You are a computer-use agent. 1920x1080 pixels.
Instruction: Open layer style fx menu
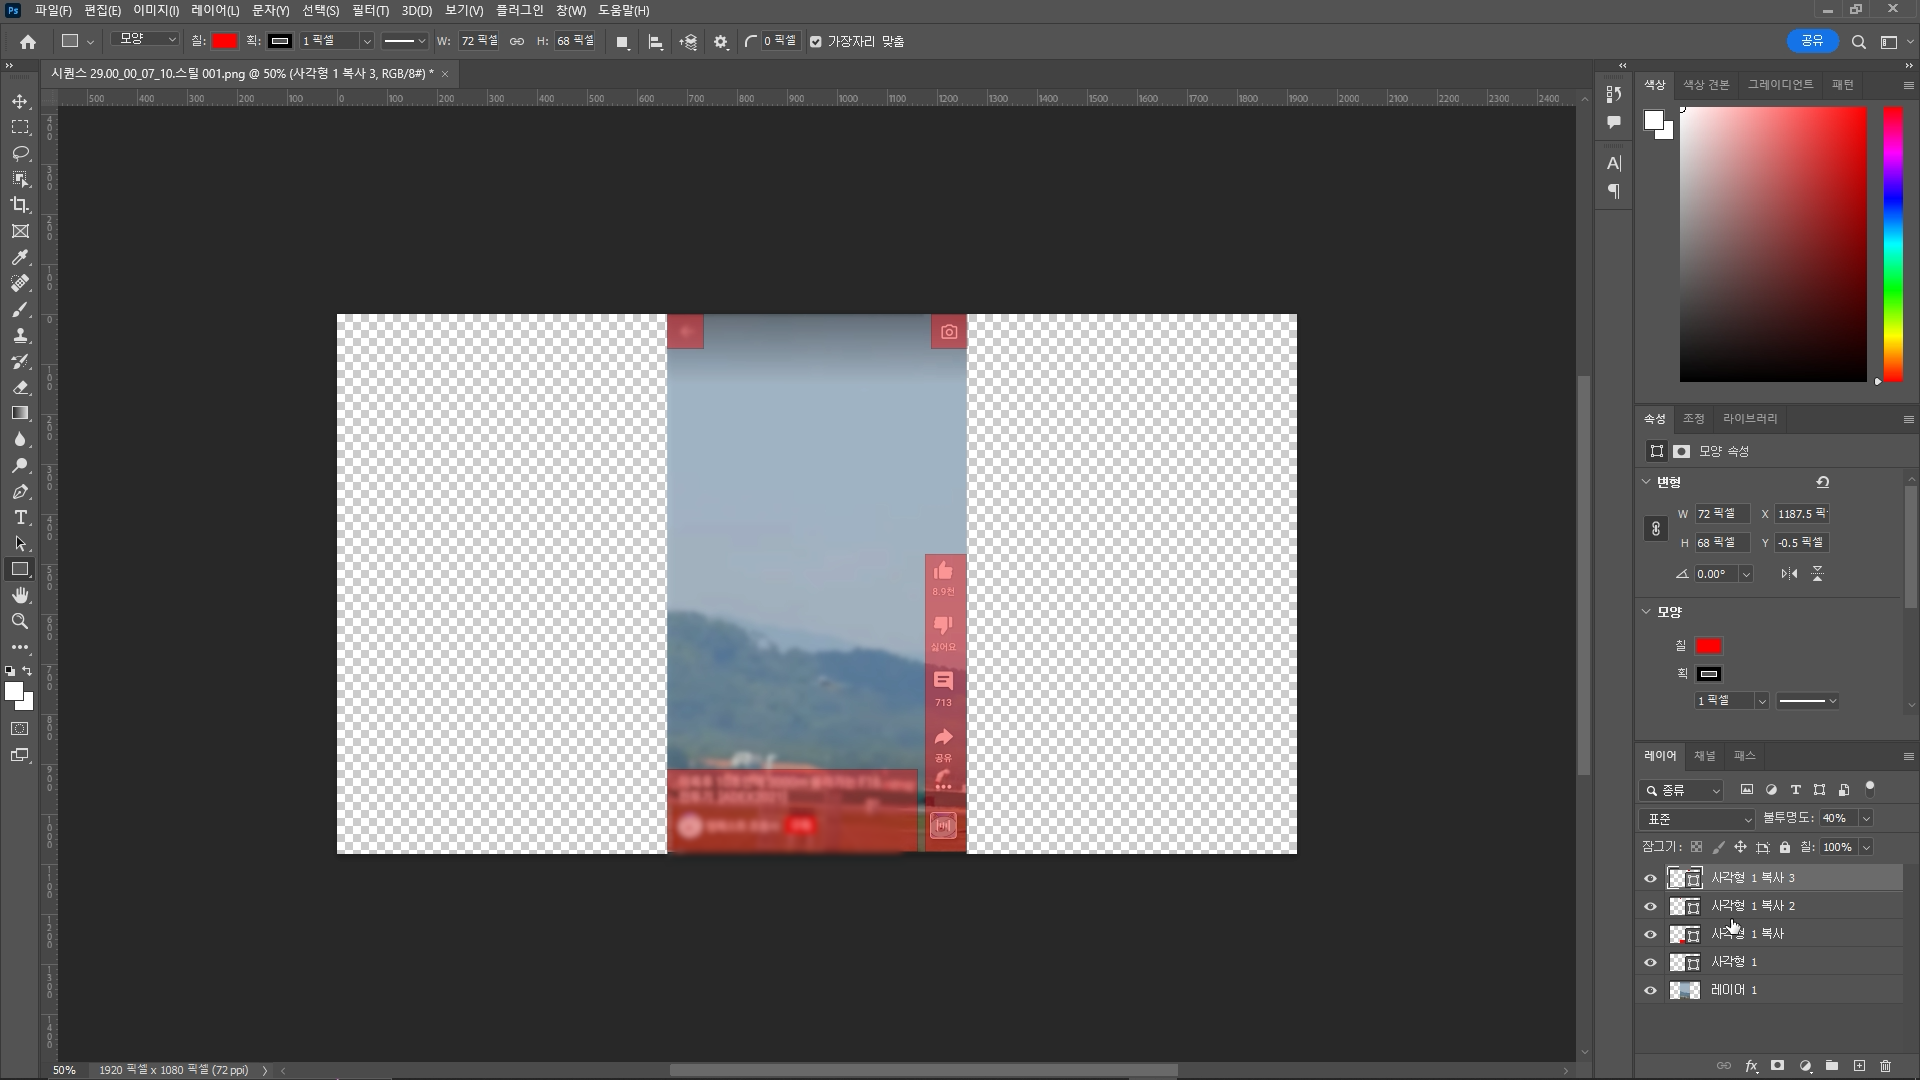(x=1751, y=1066)
